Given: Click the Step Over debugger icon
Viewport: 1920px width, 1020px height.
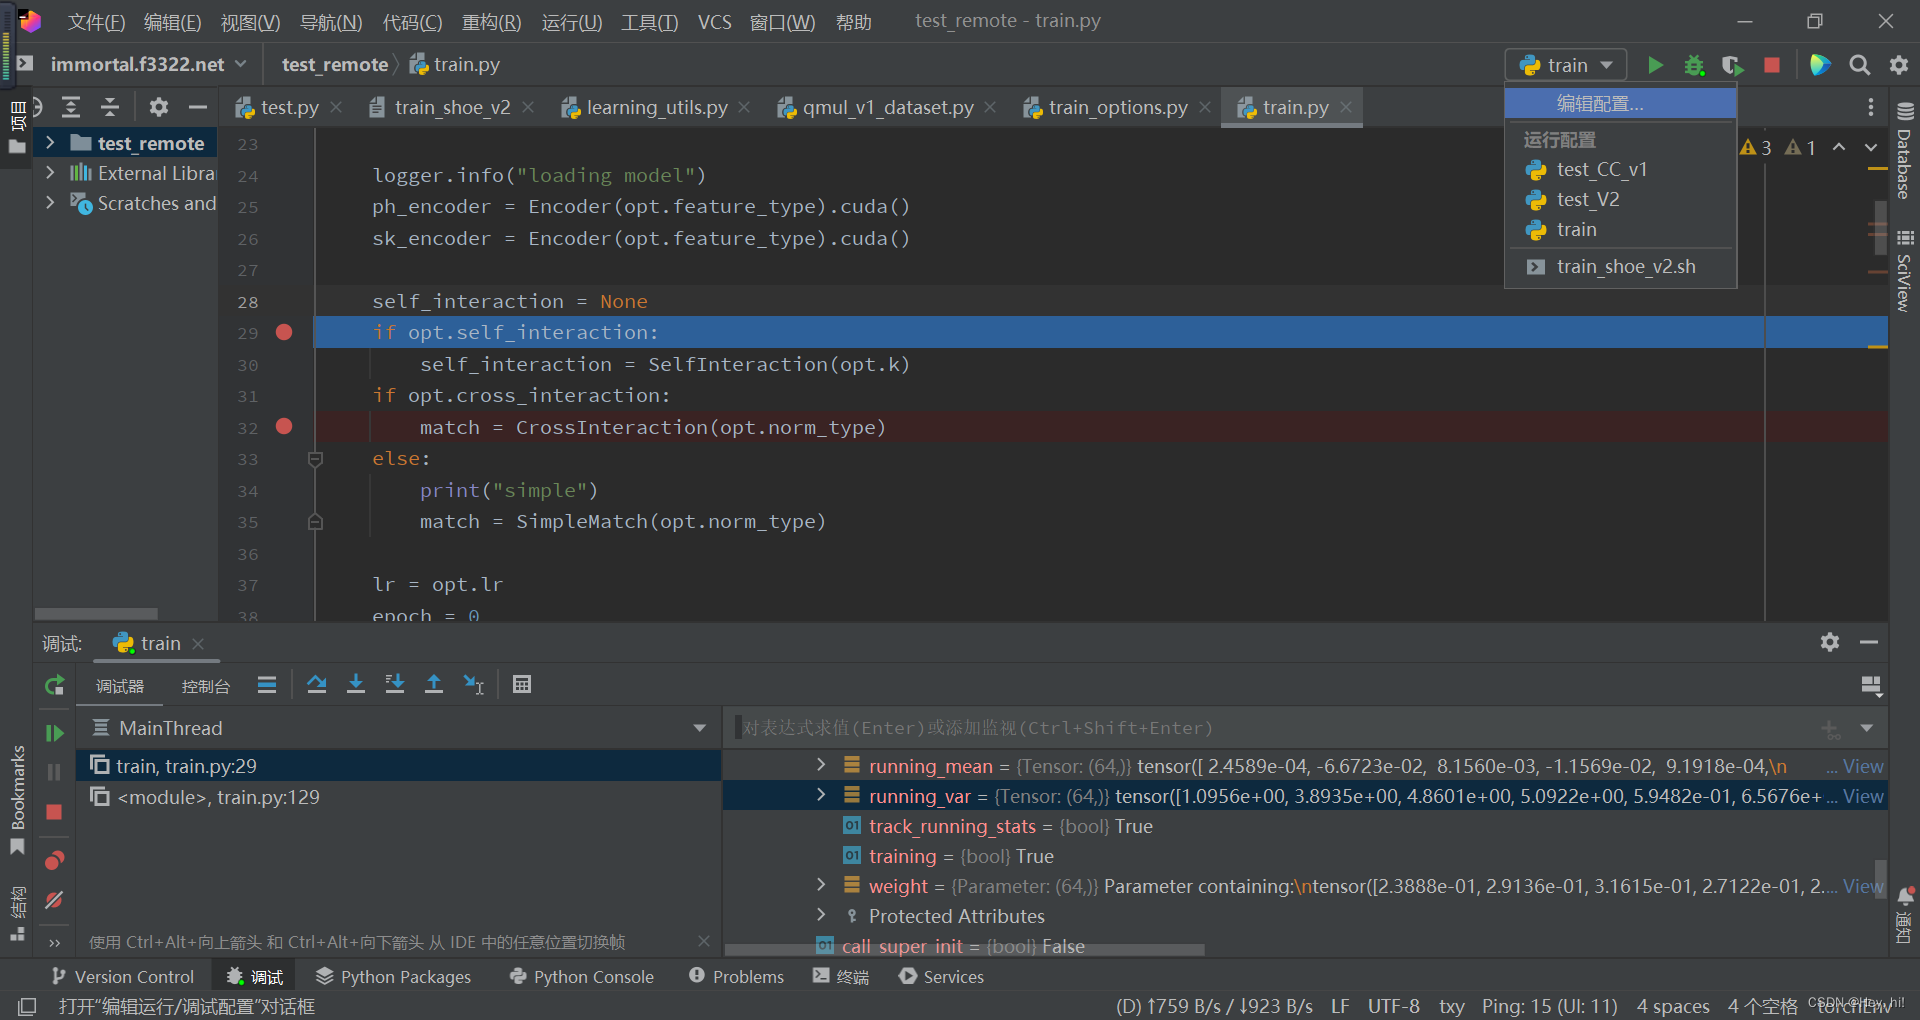Looking at the screenshot, I should click(x=316, y=684).
